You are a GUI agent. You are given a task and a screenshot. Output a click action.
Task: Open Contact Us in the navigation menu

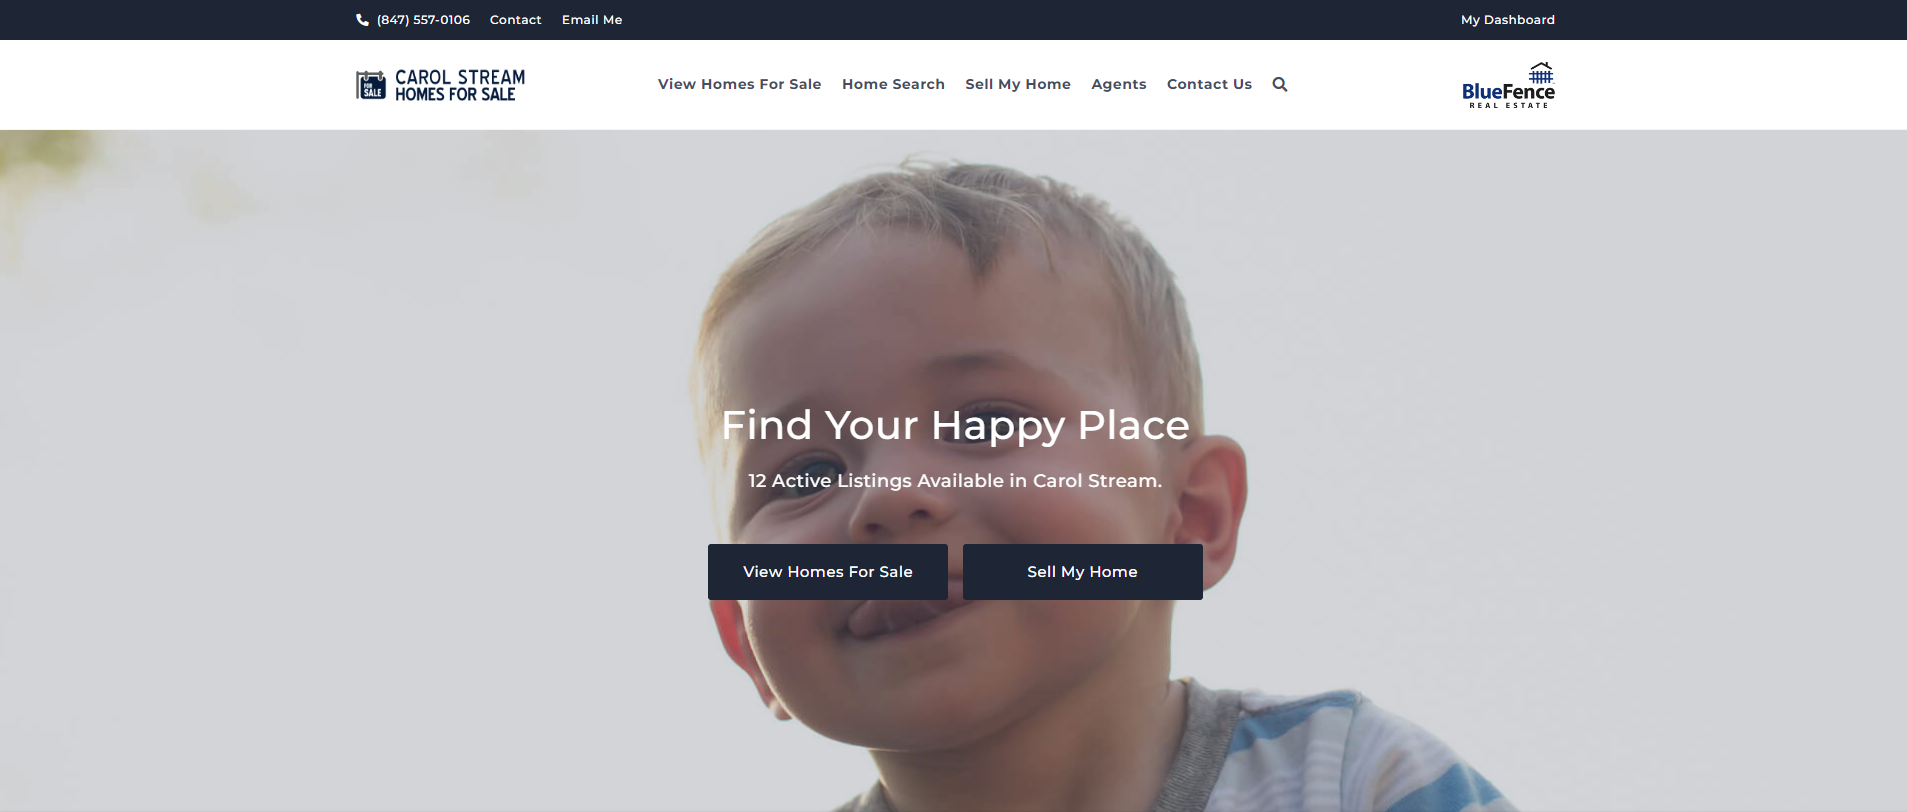[1209, 84]
